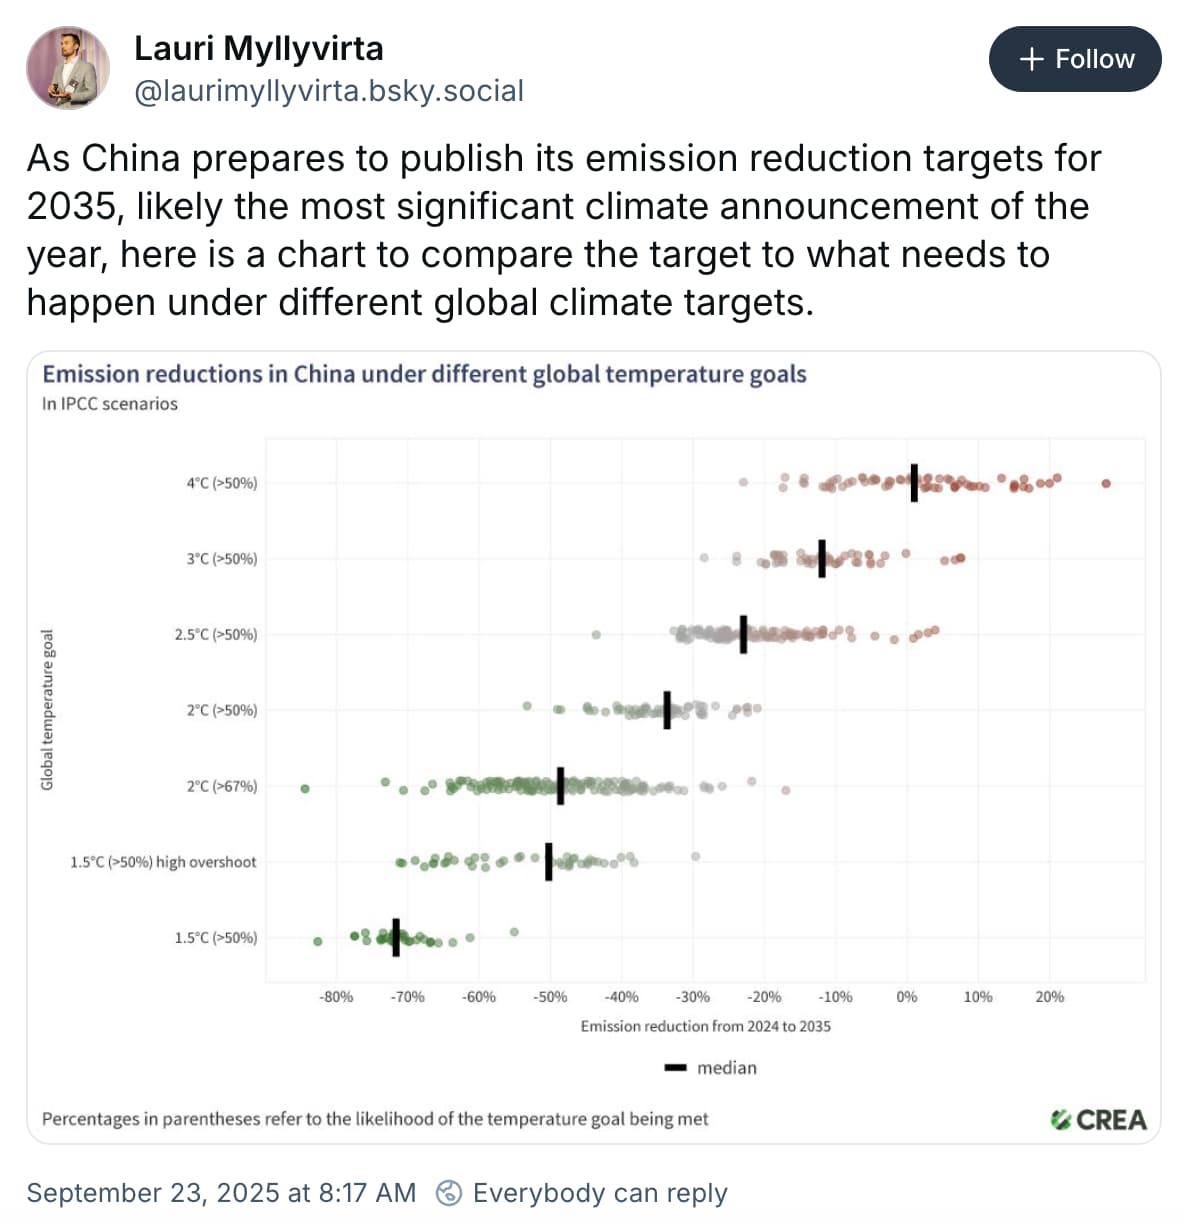Select the 4°C (>50%) median bar
The height and width of the screenshot is (1222, 1184).
(x=913, y=481)
